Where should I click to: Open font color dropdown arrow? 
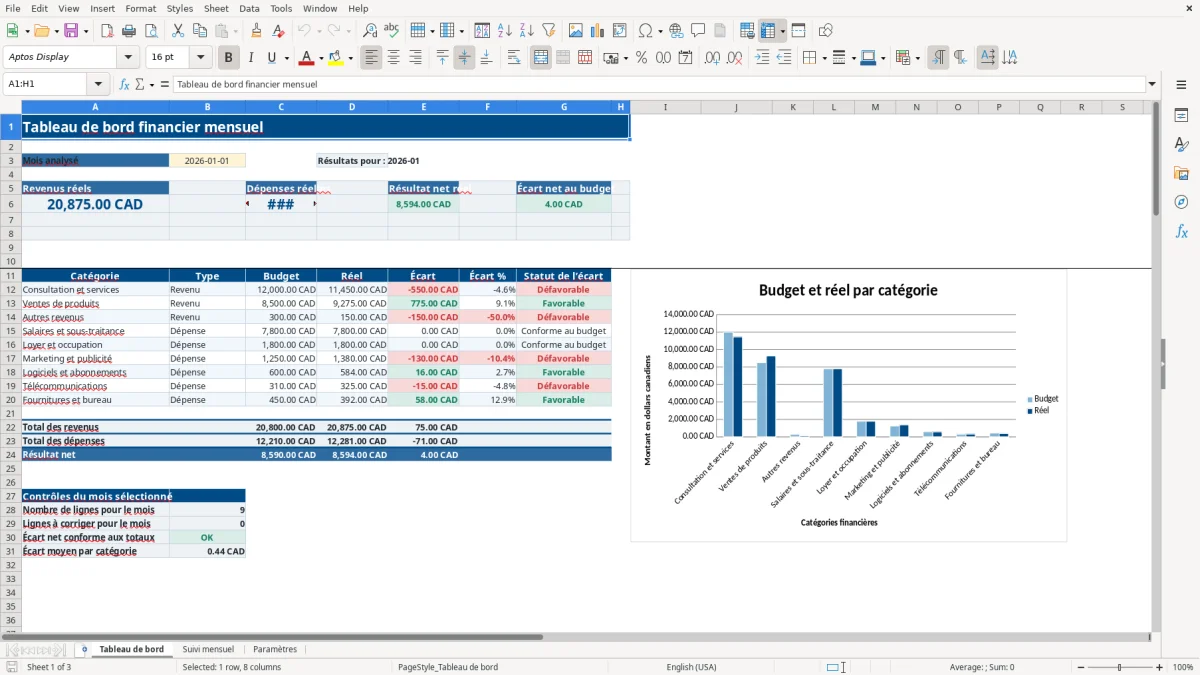[320, 58]
